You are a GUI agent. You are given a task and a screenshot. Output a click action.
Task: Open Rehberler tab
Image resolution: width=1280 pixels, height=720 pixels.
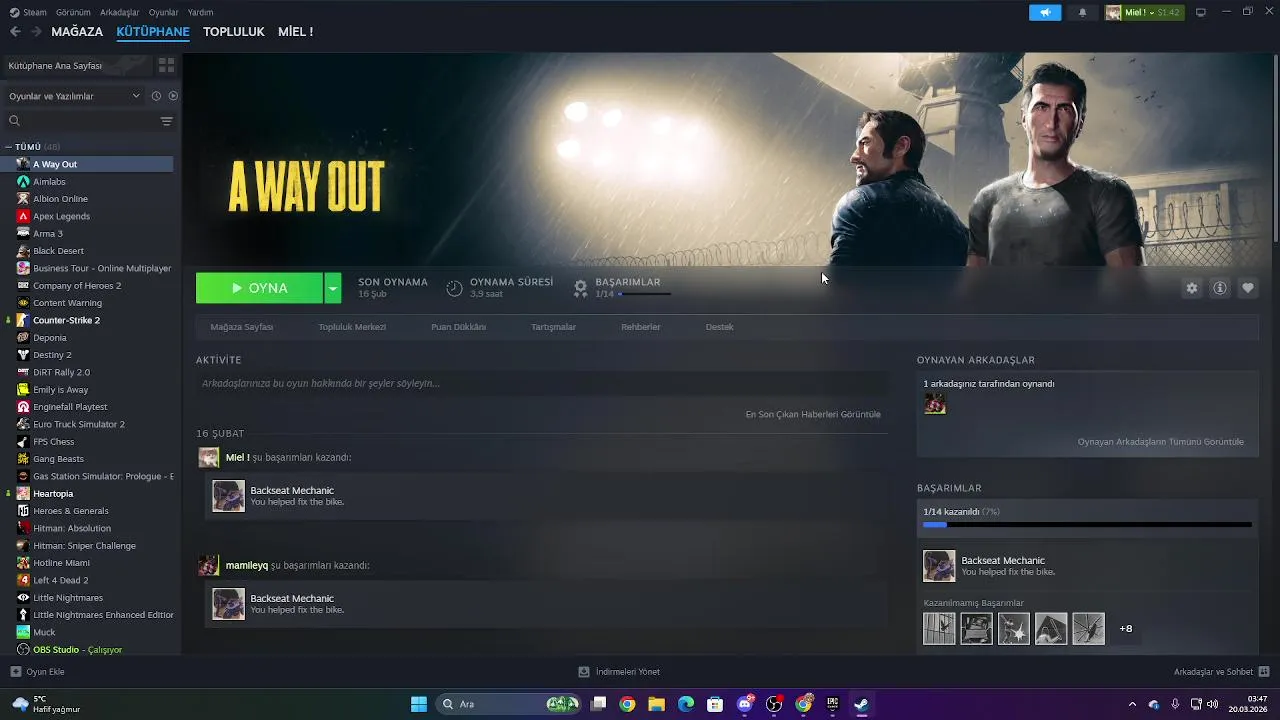tap(640, 327)
